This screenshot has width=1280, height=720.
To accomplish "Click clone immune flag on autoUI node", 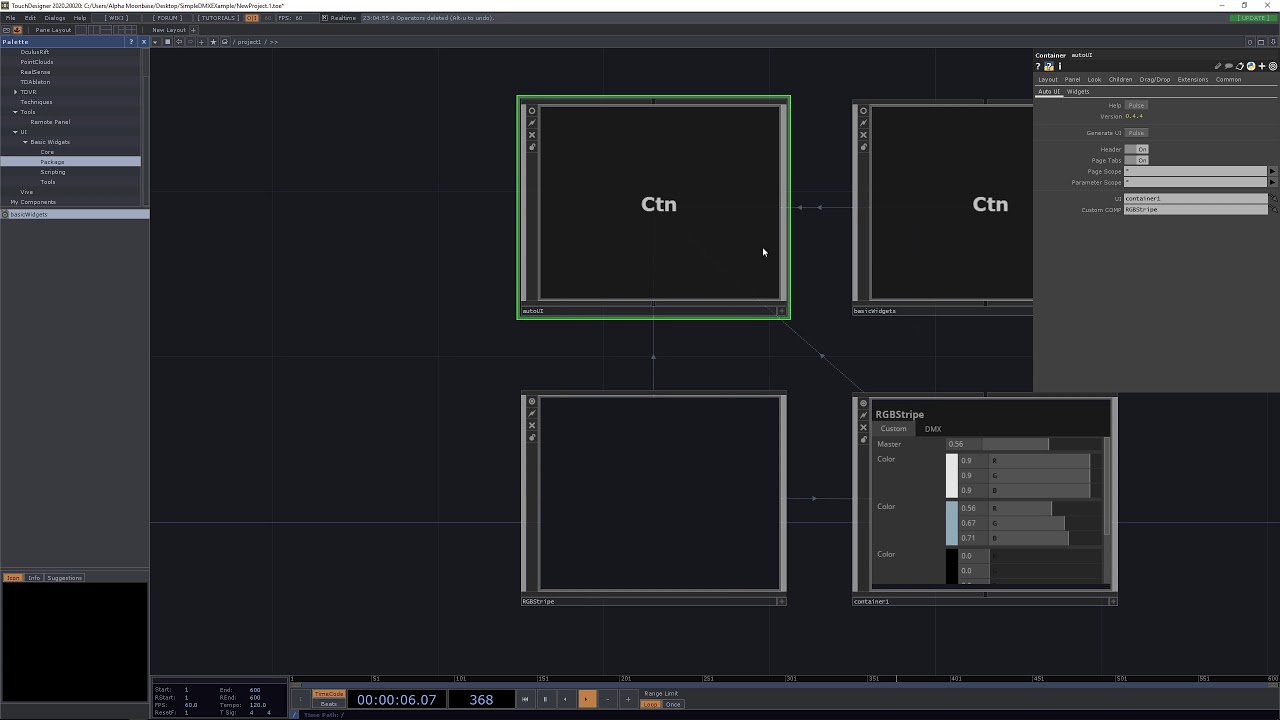I will coord(532,123).
